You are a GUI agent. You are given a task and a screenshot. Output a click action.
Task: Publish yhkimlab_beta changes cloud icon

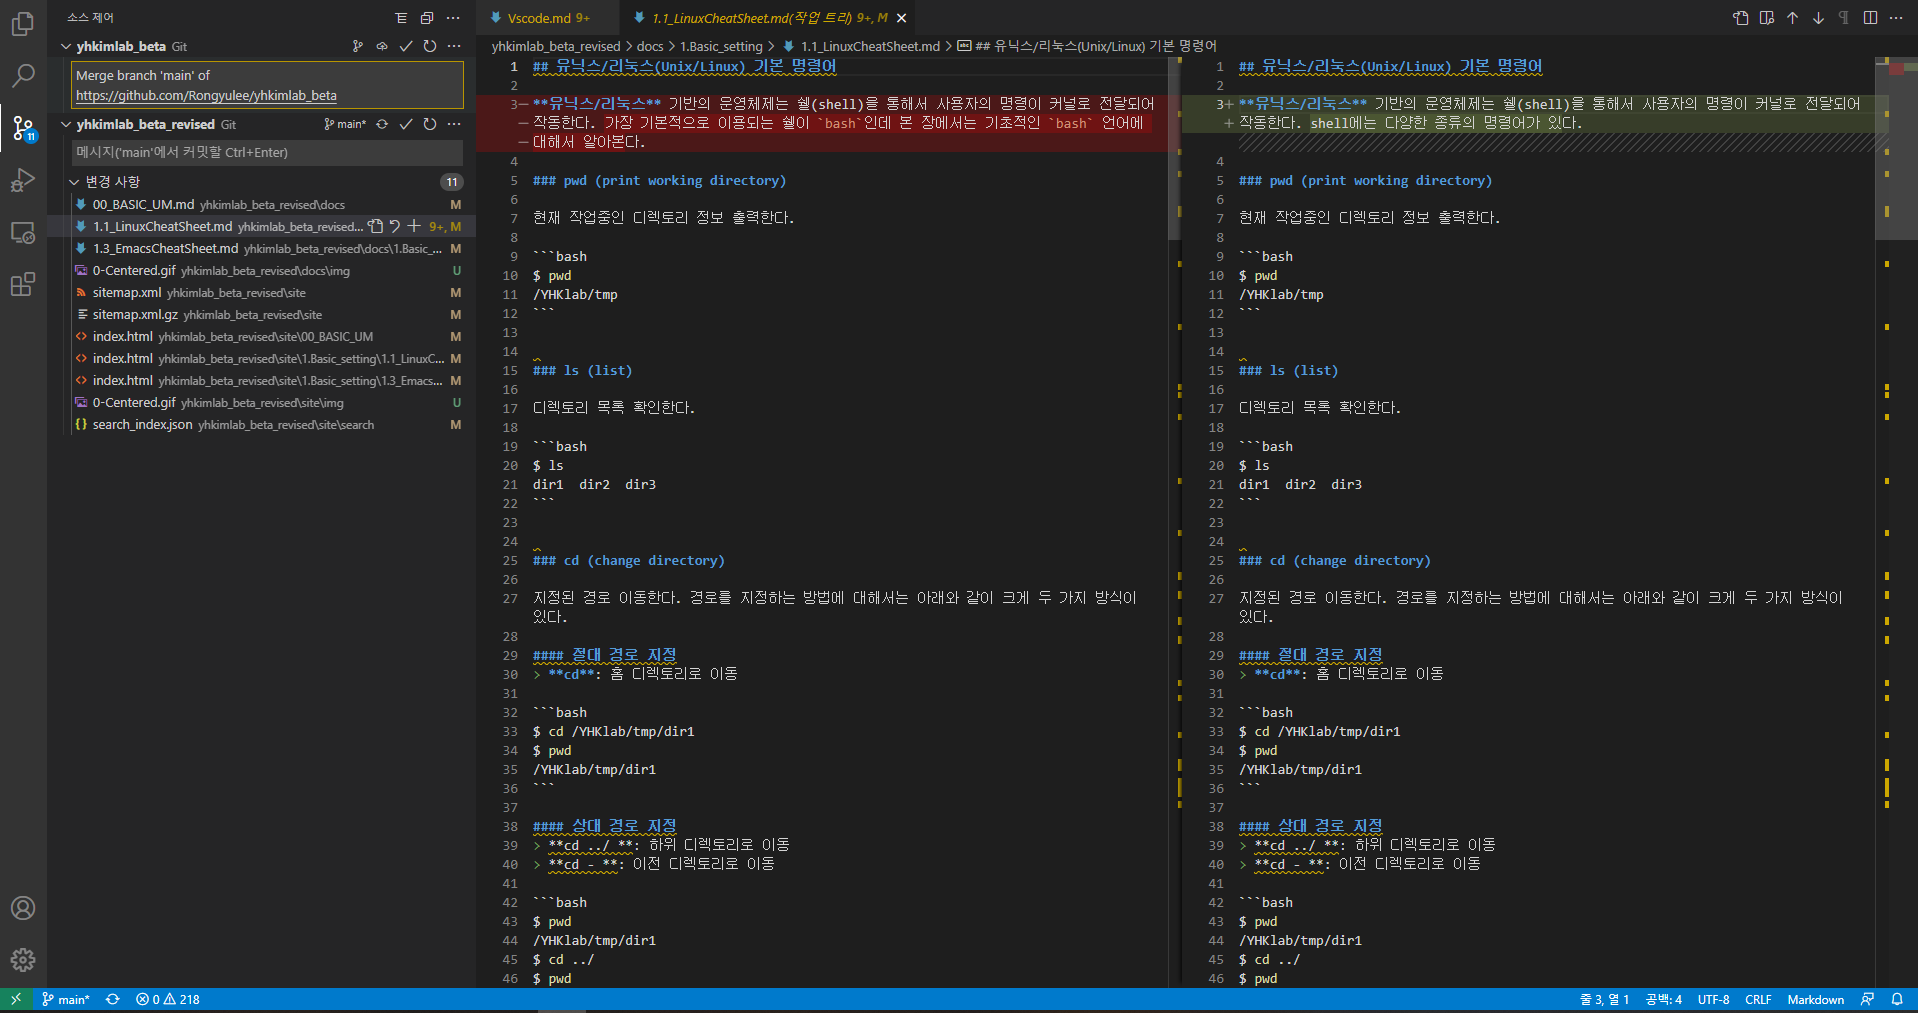(x=382, y=46)
